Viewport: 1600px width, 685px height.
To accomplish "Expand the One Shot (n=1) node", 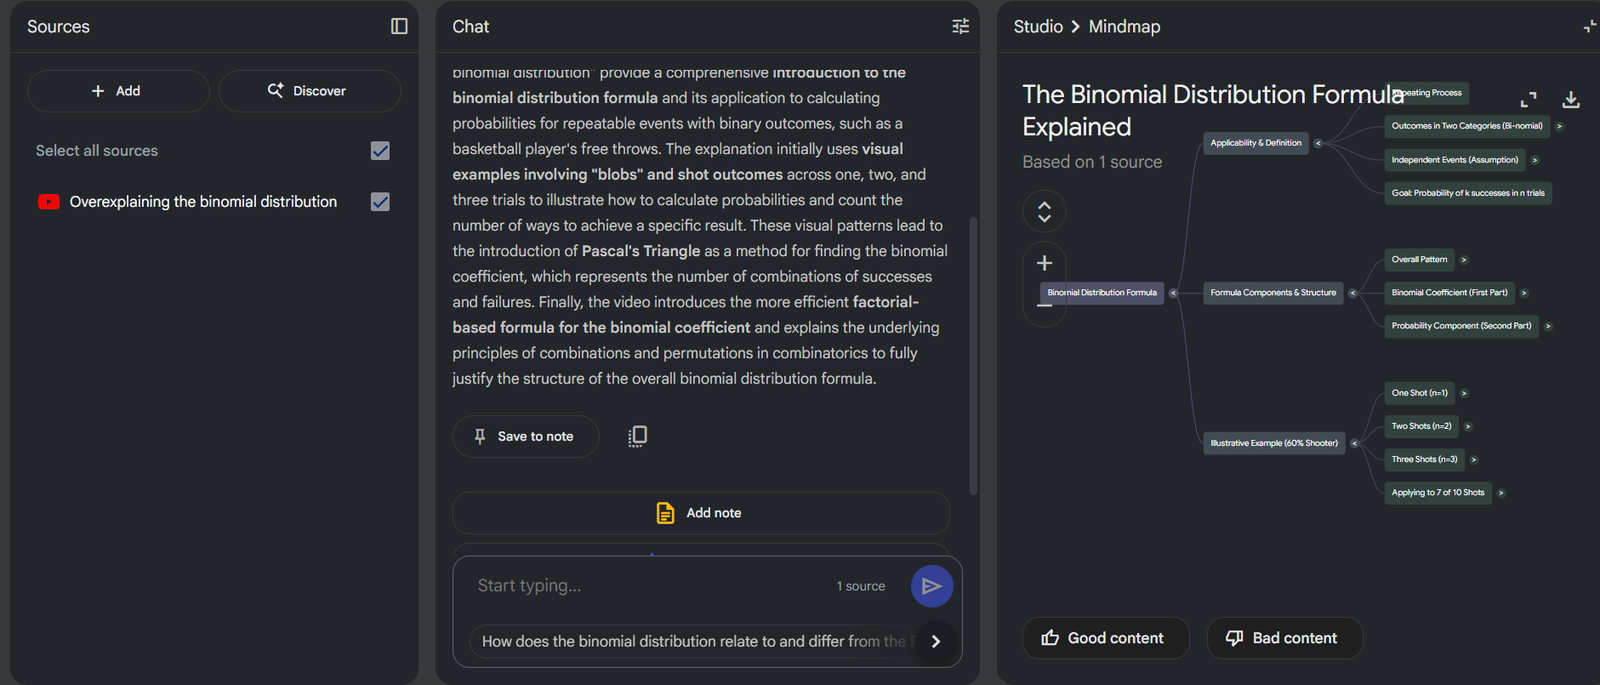I will click(1464, 393).
